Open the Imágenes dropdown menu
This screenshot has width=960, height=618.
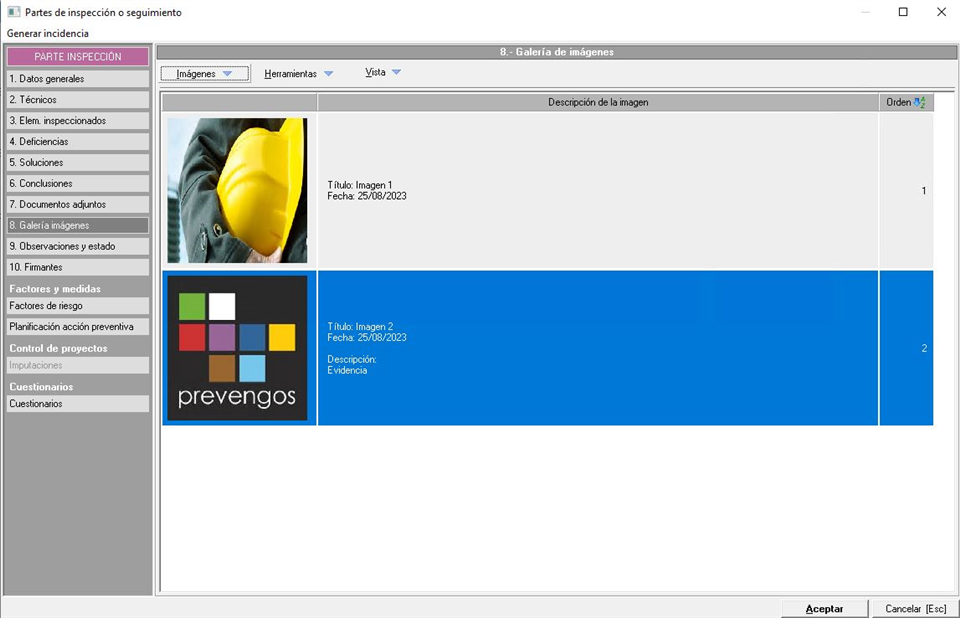(204, 74)
